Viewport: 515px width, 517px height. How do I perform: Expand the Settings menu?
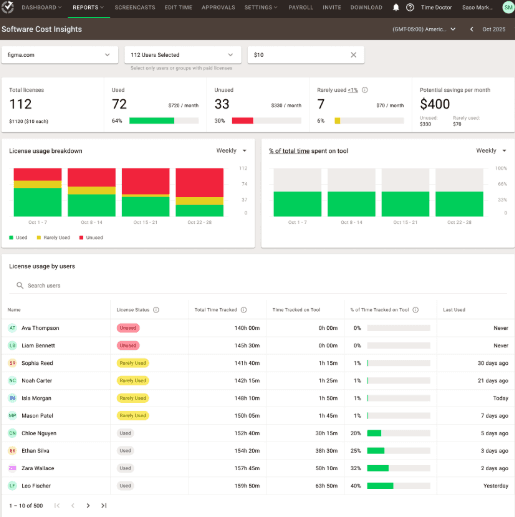click(x=261, y=7)
